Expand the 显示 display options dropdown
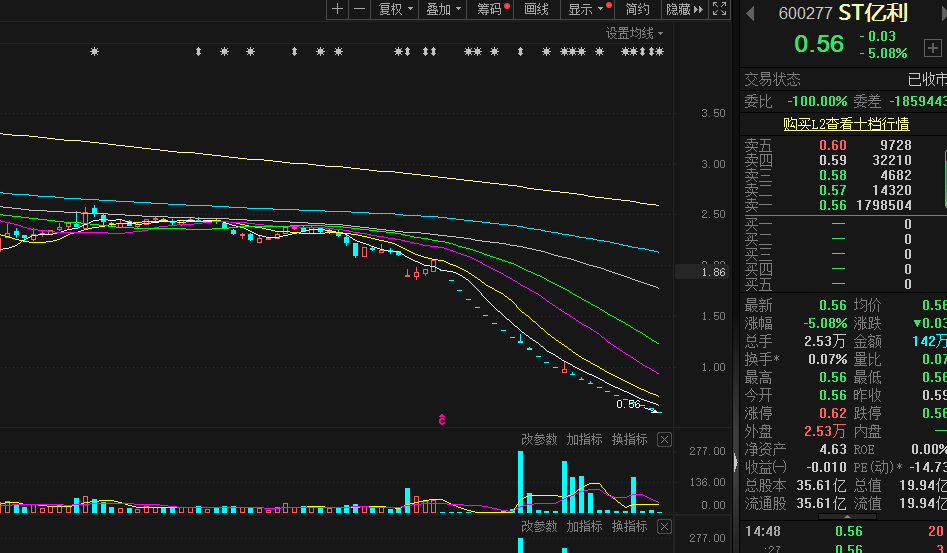 585,9
